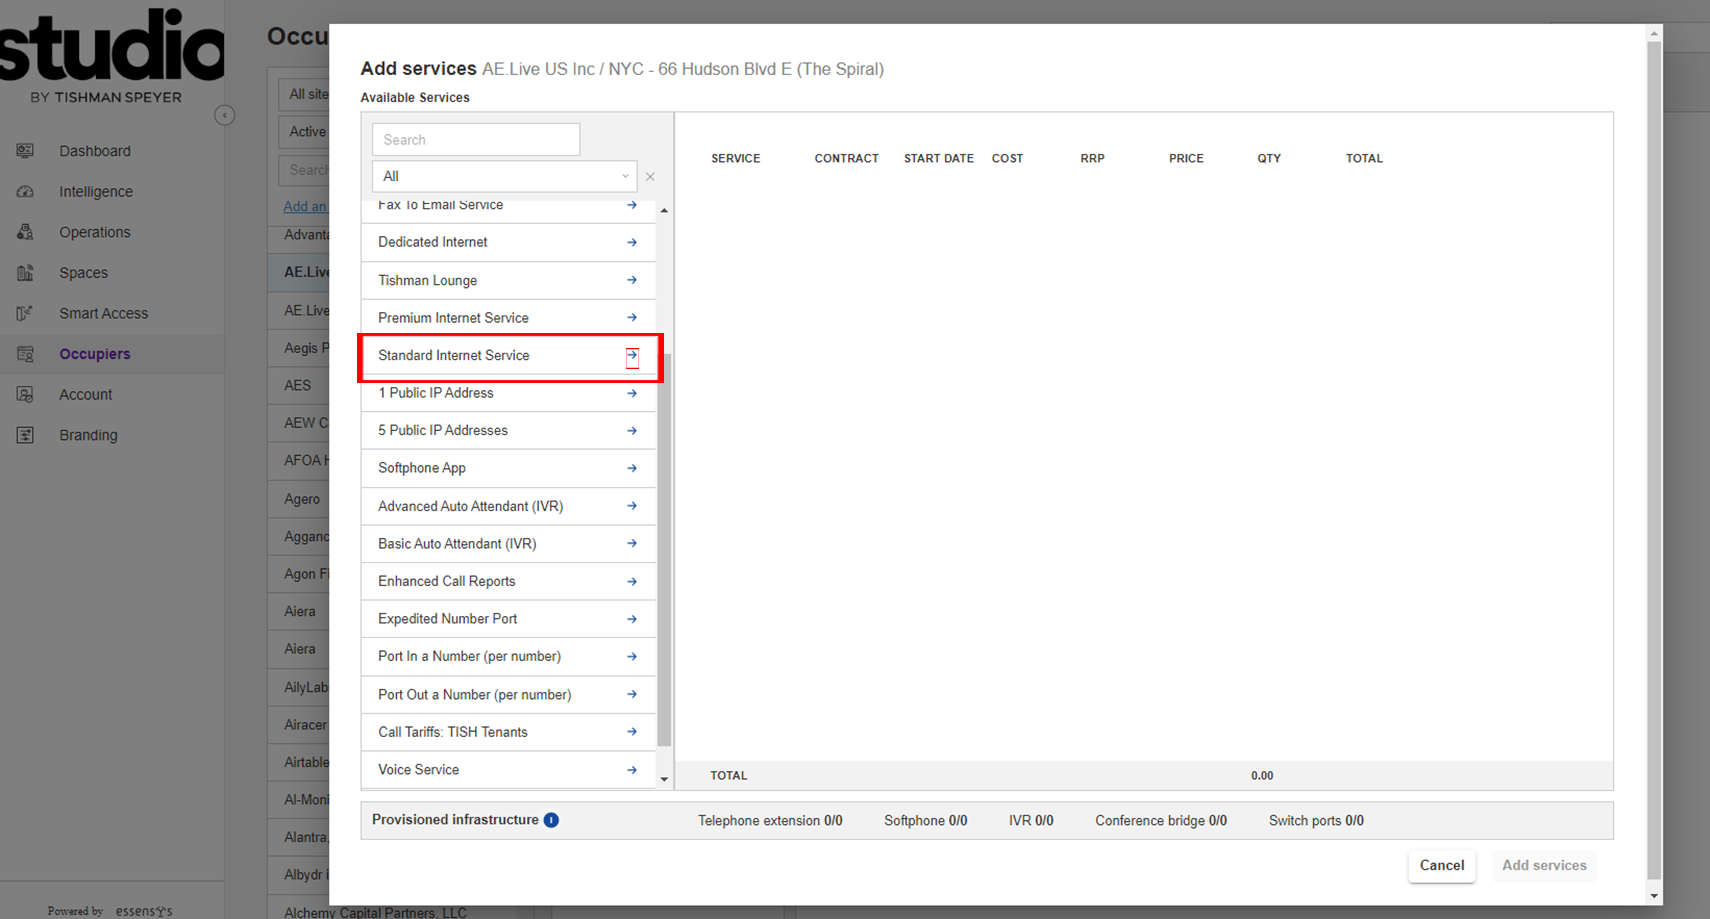Add Dedicated Internet using its arrow icon

(x=632, y=242)
